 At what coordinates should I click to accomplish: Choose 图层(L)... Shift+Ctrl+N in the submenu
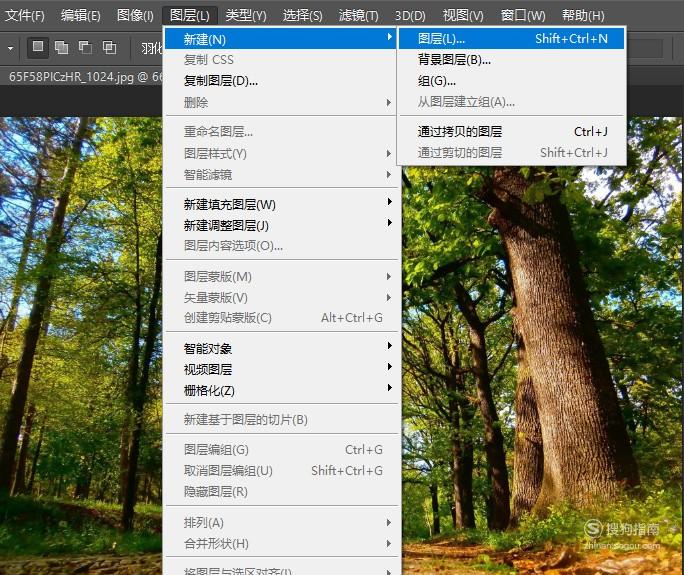(512, 38)
